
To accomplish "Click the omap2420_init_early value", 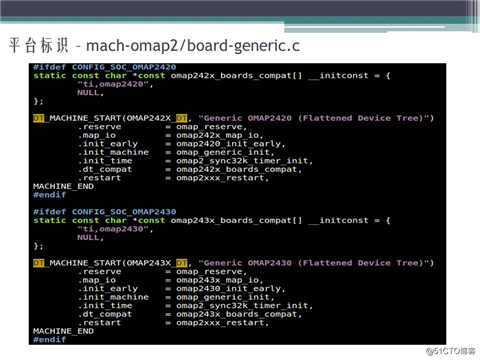I will click(x=229, y=144).
